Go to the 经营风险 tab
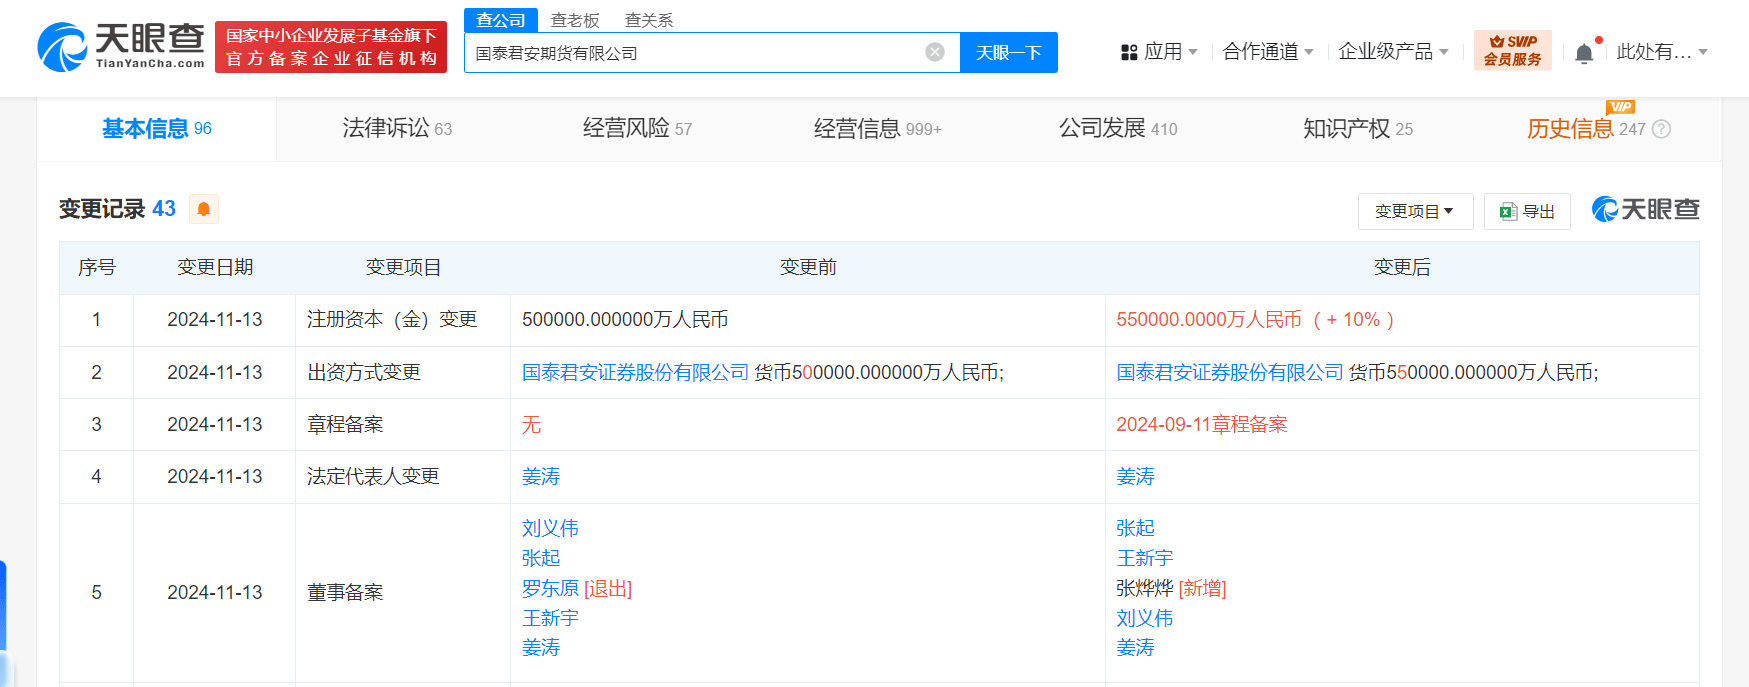Screen dimensions: 1749x687 tap(637, 129)
